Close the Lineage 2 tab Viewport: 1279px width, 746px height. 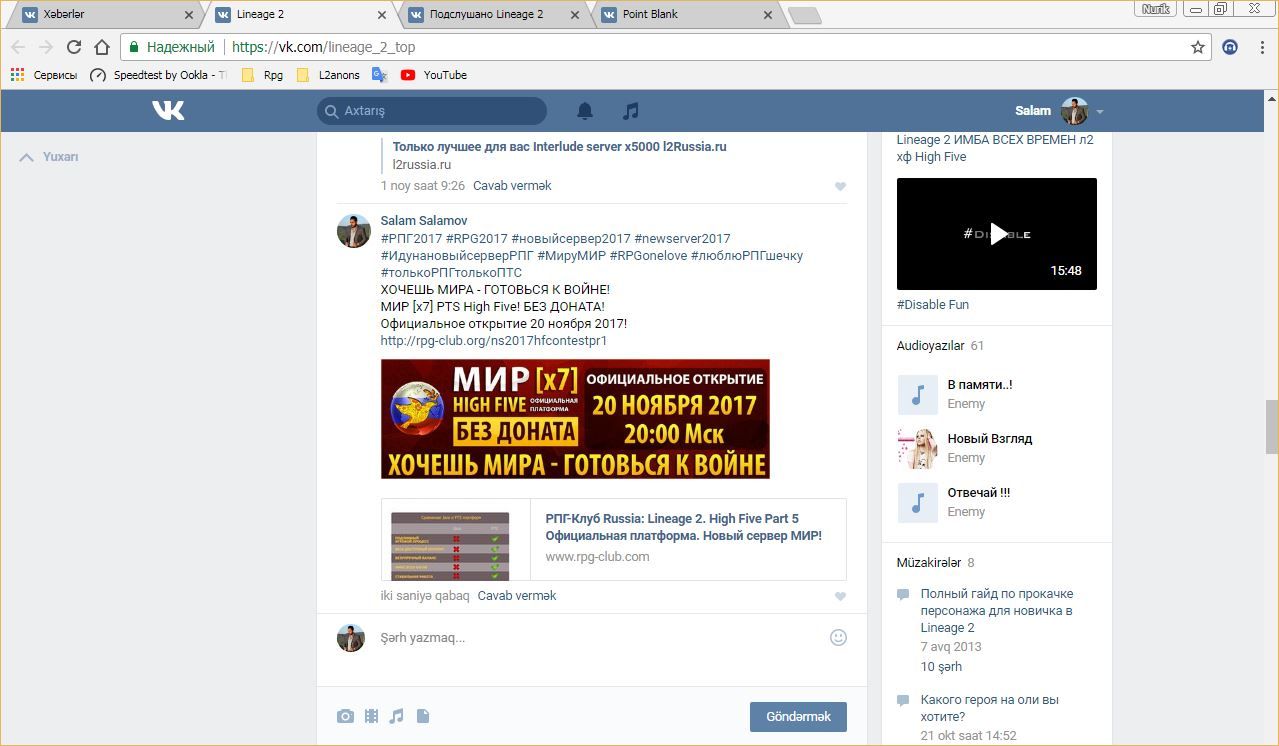coord(381,15)
